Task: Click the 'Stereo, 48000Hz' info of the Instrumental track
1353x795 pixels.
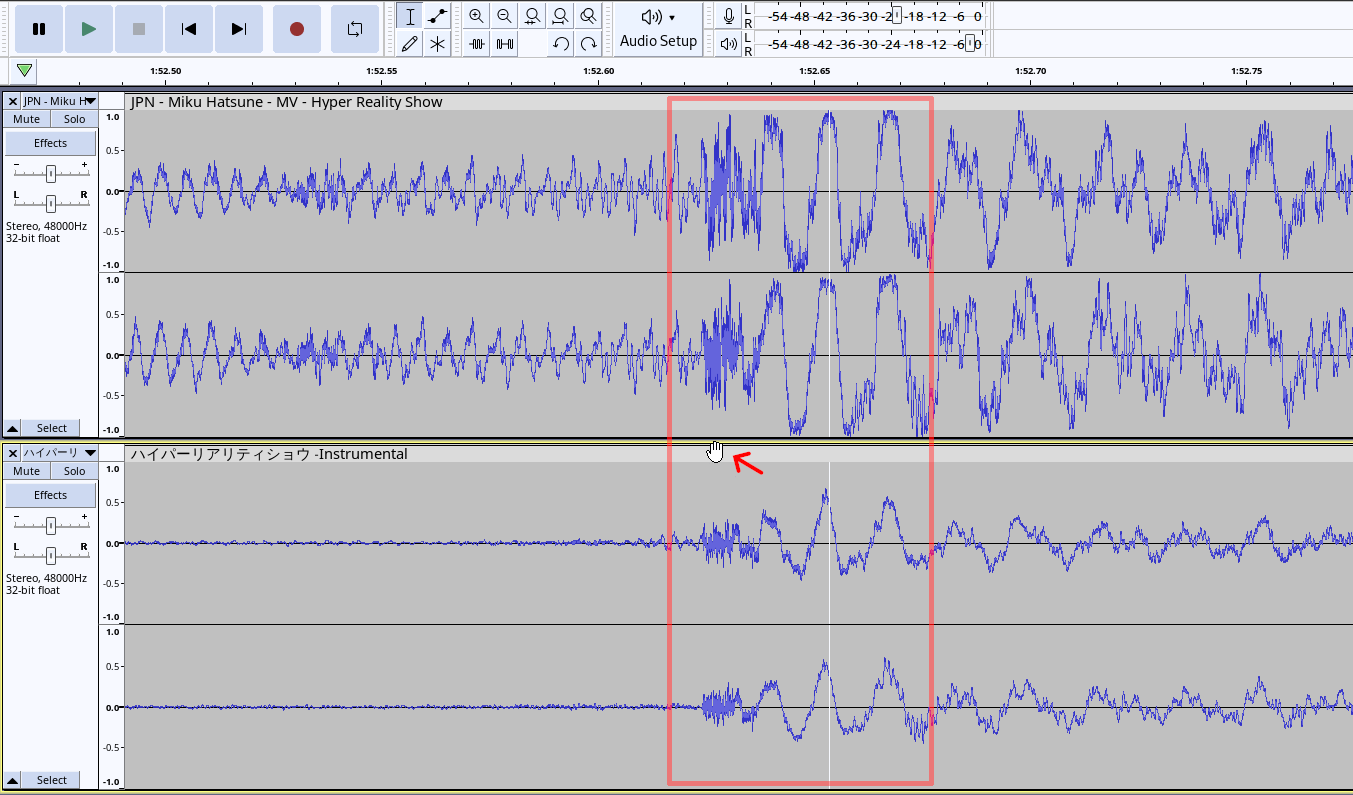Action: pos(46,578)
